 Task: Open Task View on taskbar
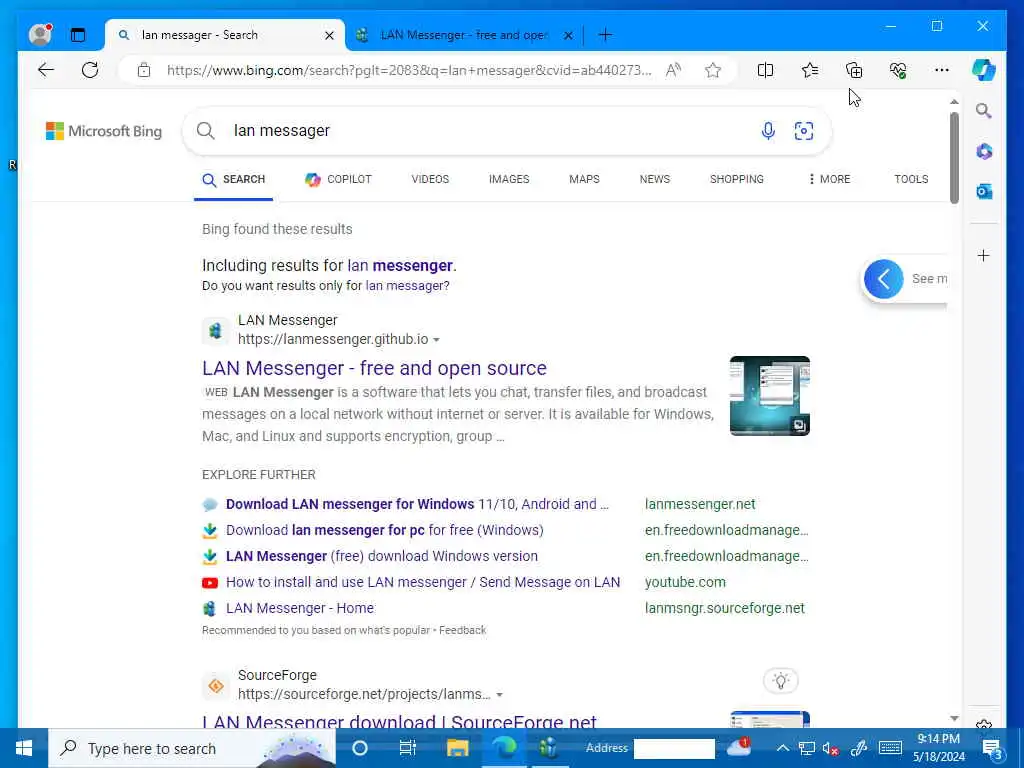coord(408,748)
